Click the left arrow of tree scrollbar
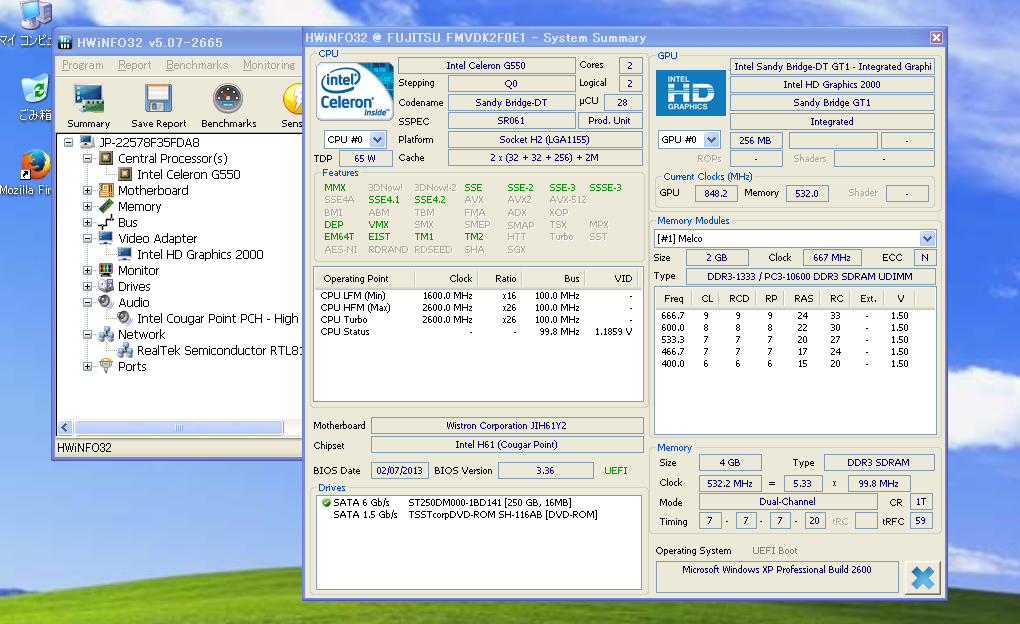Viewport: 1020px width, 624px height. (x=65, y=427)
